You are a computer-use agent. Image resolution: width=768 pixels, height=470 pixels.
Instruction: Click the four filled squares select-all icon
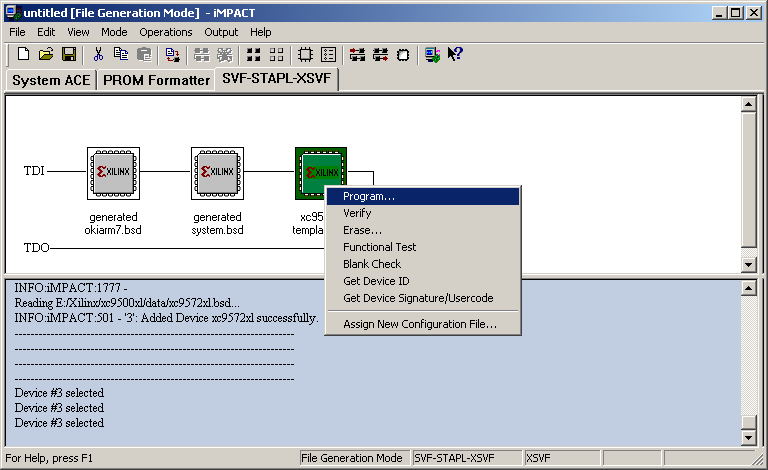(253, 54)
